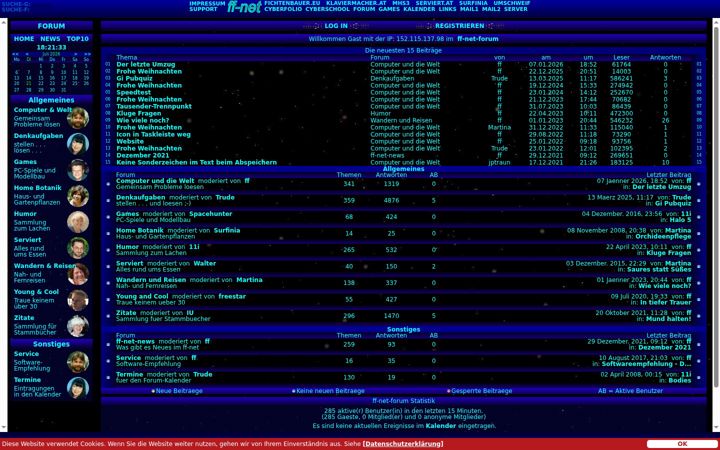
Task: Open moderator Surfinia profile link
Action: tap(227, 231)
